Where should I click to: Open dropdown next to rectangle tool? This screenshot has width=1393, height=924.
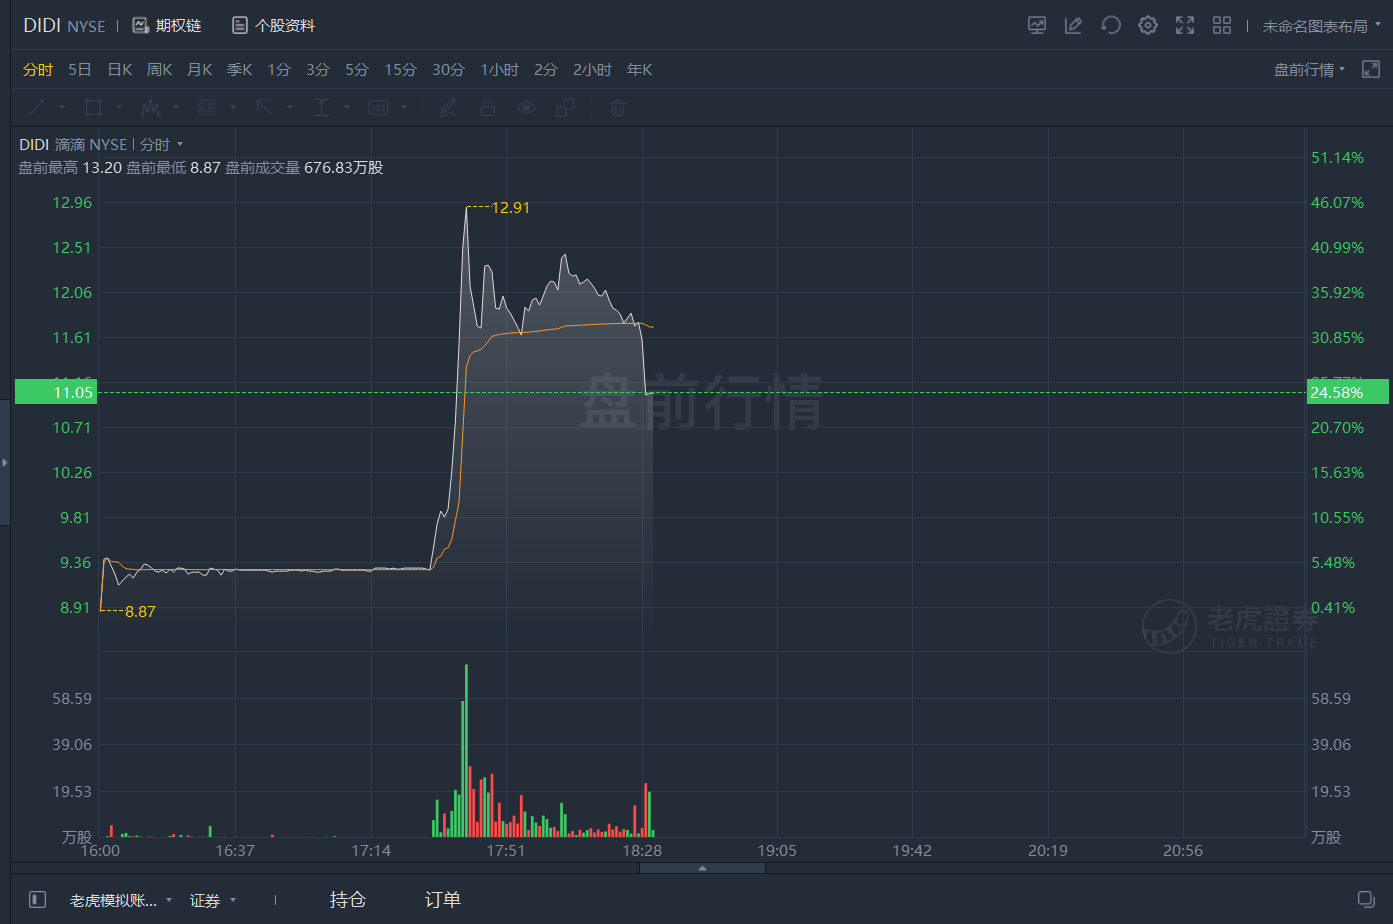[119, 107]
